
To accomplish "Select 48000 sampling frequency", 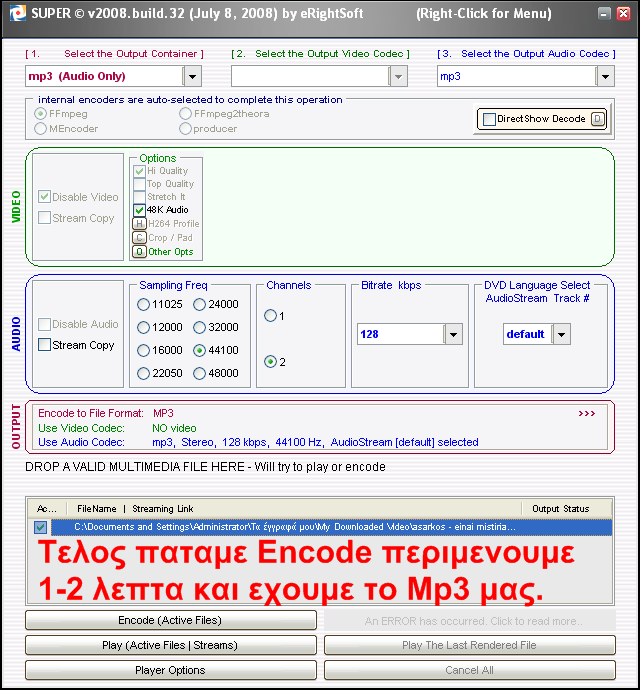I will [199, 373].
